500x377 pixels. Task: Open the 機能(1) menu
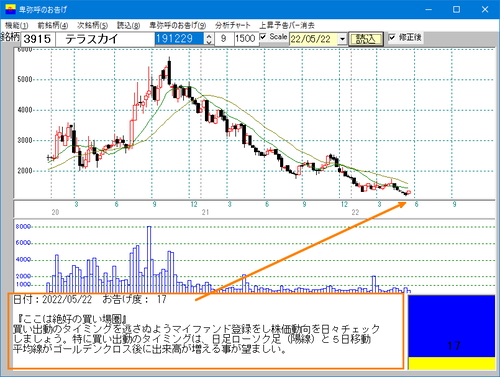point(17,25)
